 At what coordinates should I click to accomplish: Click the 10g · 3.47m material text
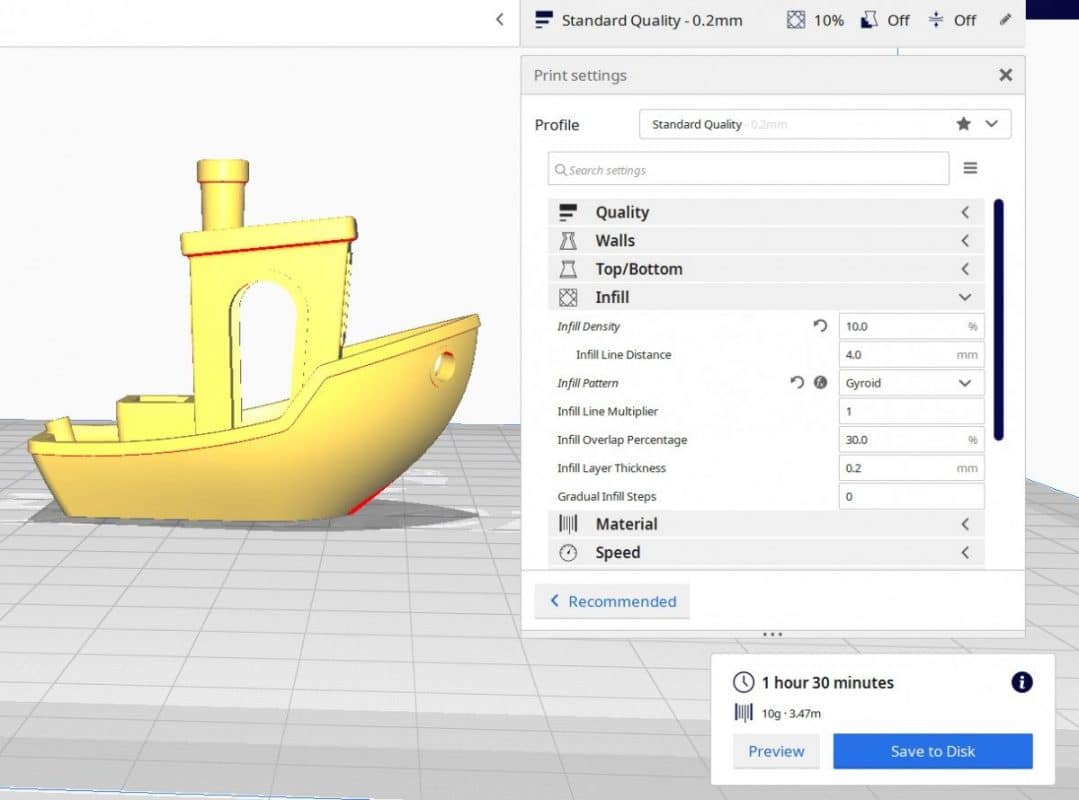click(x=791, y=713)
